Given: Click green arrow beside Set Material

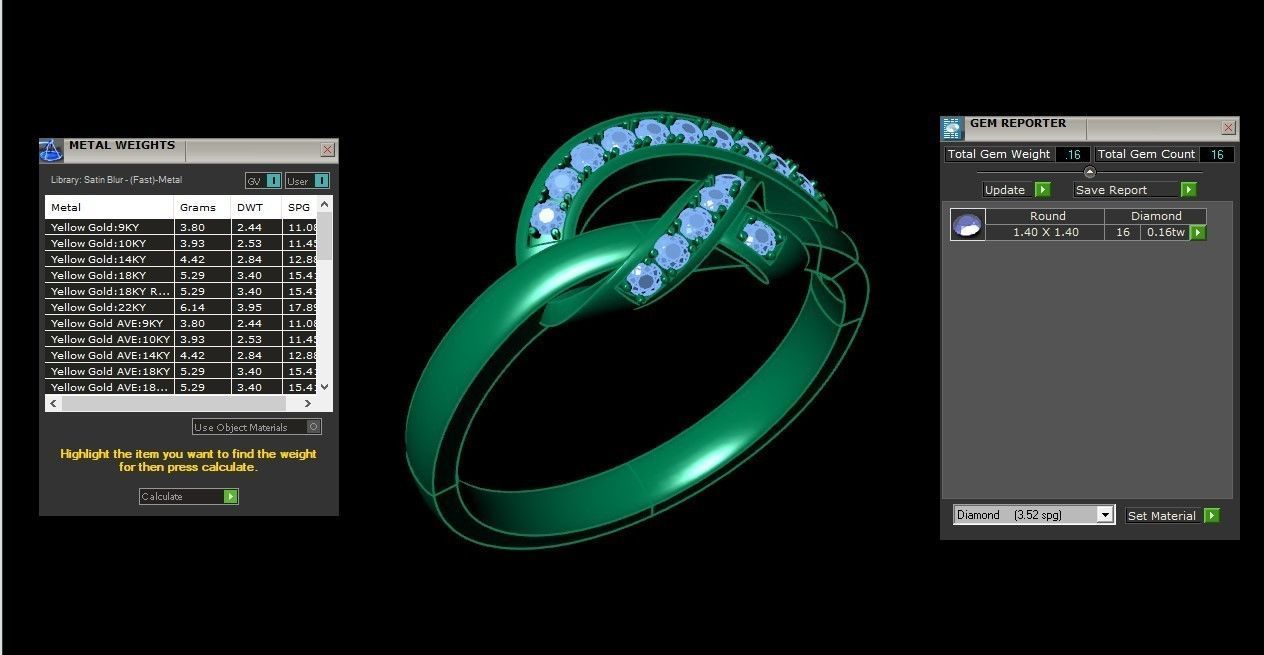Looking at the screenshot, I should pyautogui.click(x=1212, y=516).
